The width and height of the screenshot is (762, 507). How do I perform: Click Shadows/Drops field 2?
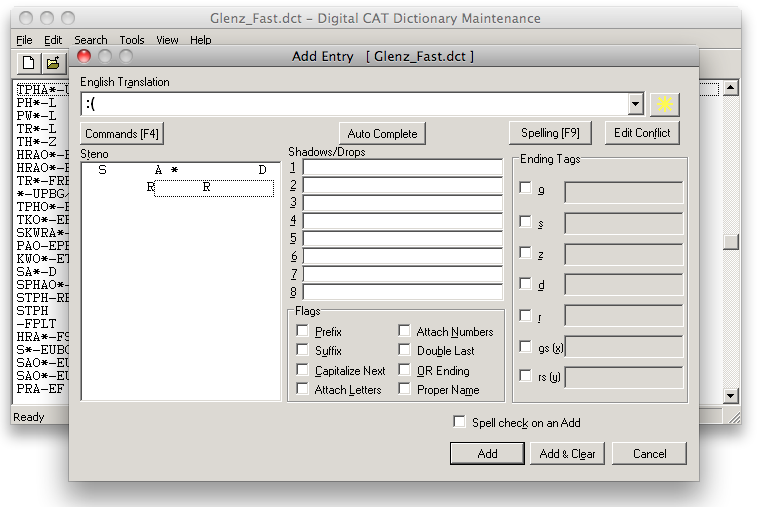pos(403,185)
